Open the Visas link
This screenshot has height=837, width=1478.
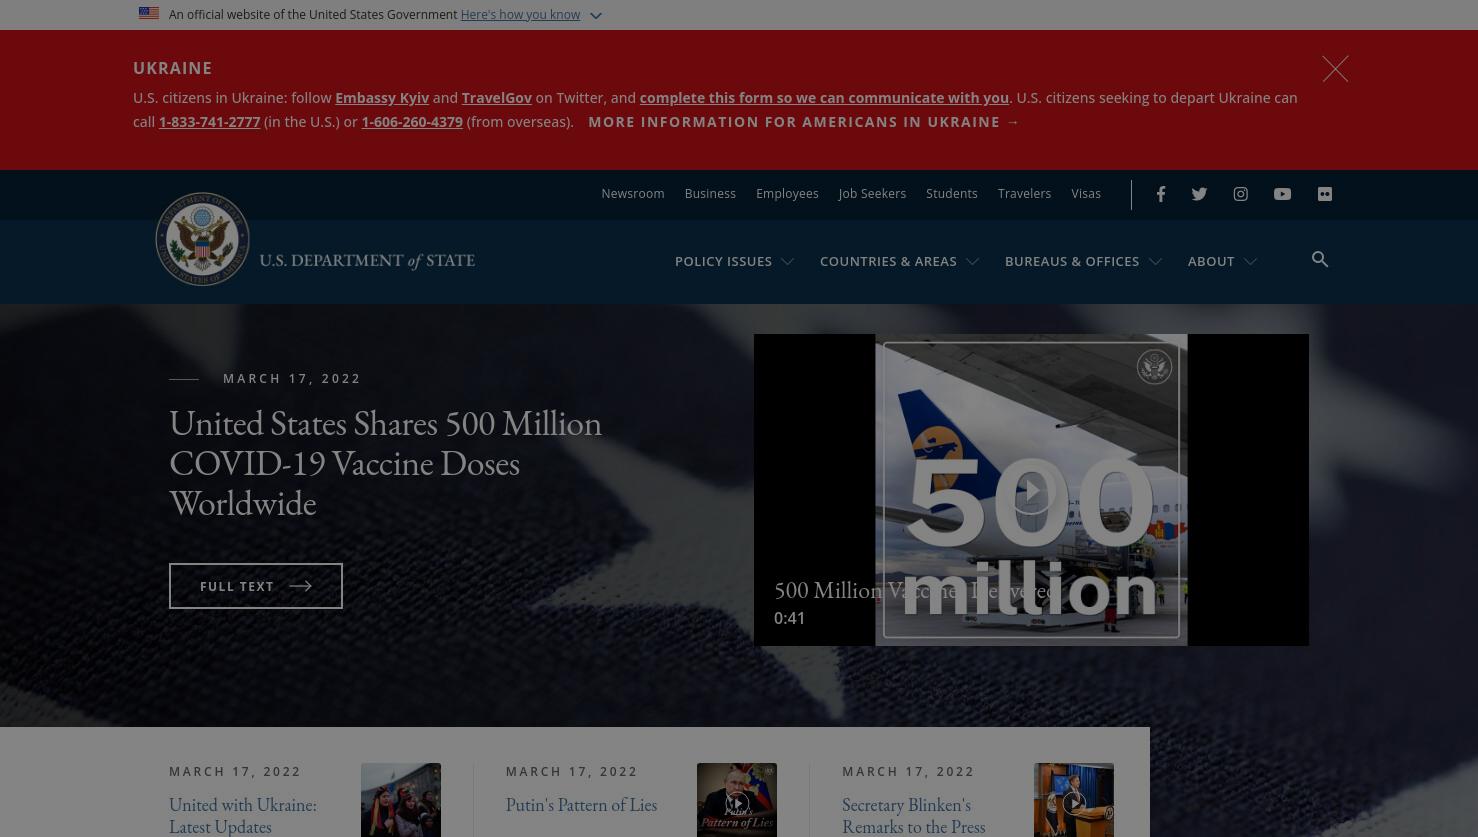coord(1086,194)
